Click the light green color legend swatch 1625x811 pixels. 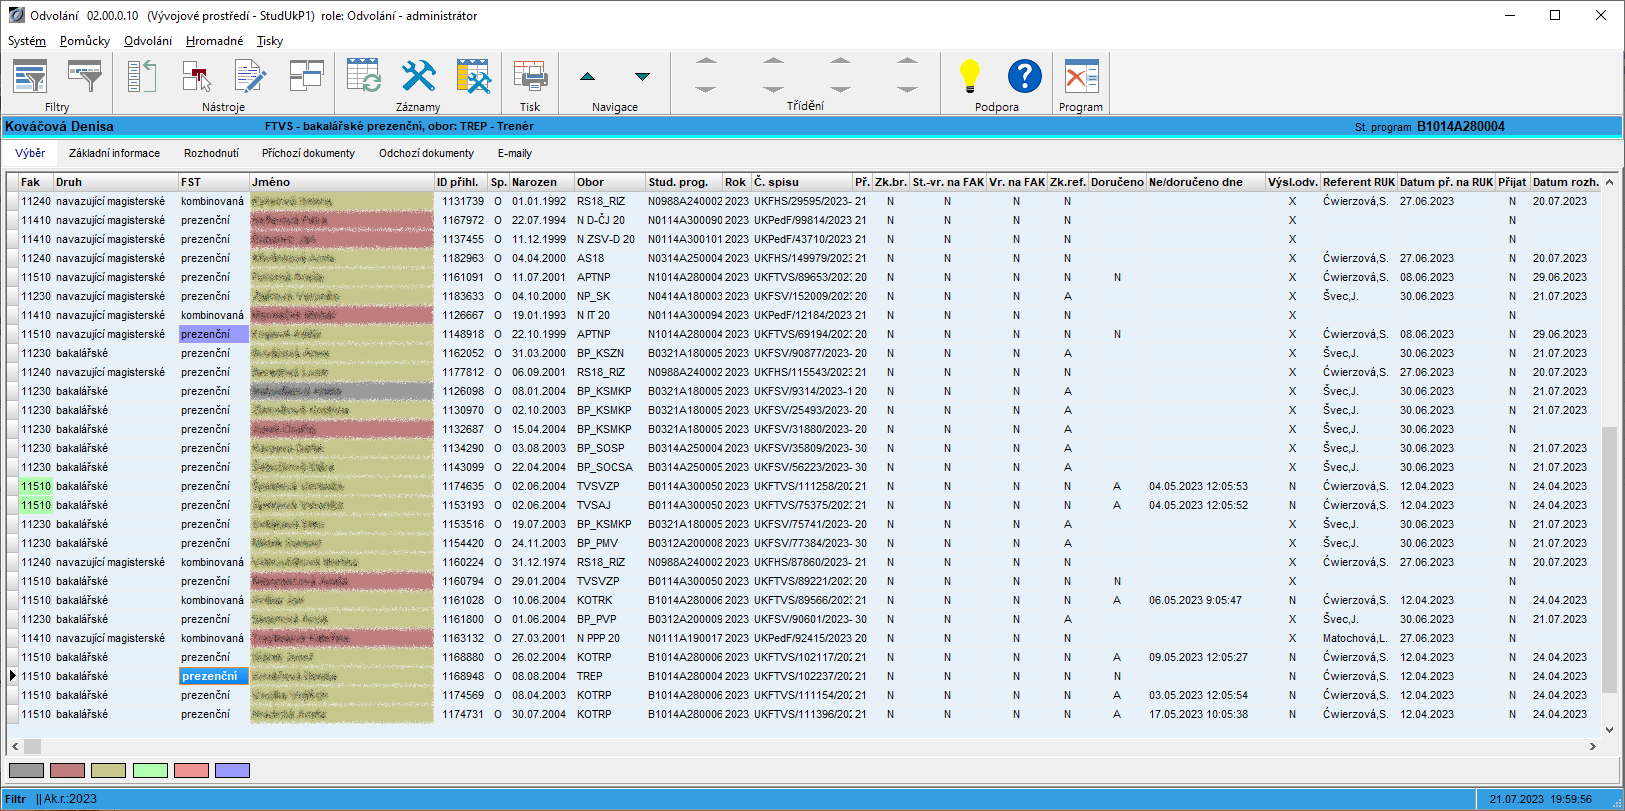[x=150, y=770]
